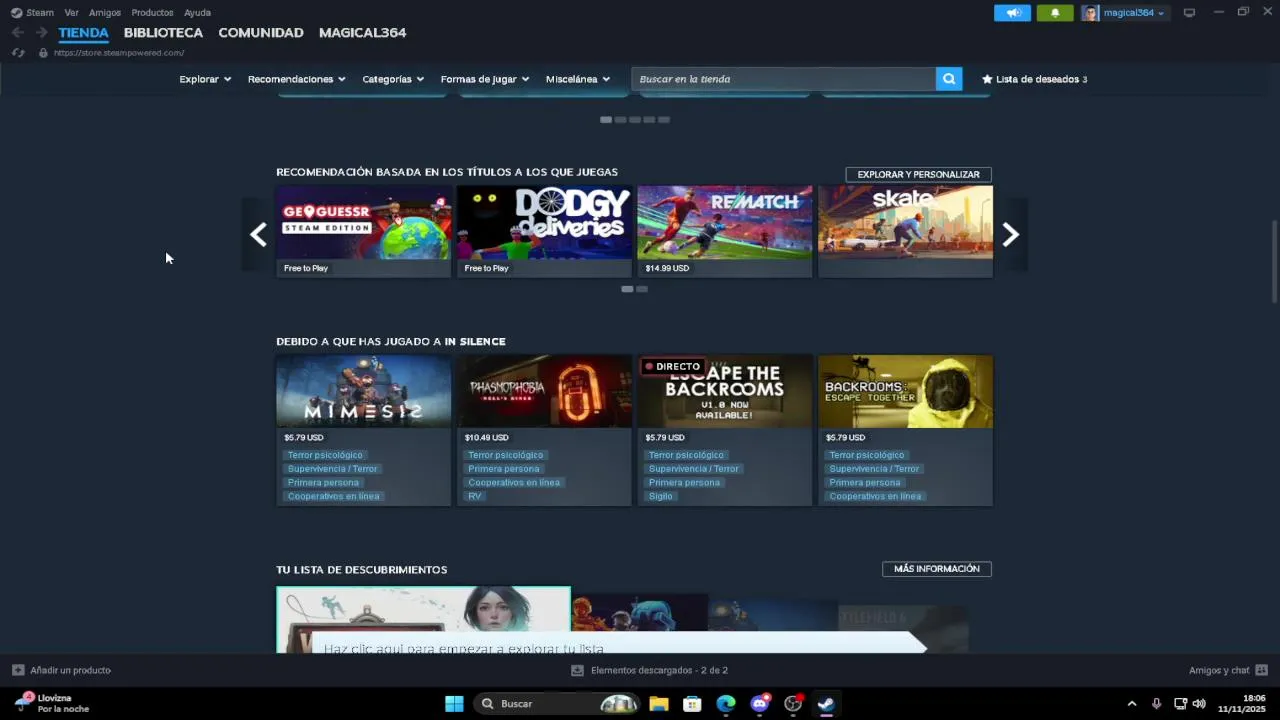Switch to the COMUNIDAD tab
The image size is (1280, 720).
(261, 33)
